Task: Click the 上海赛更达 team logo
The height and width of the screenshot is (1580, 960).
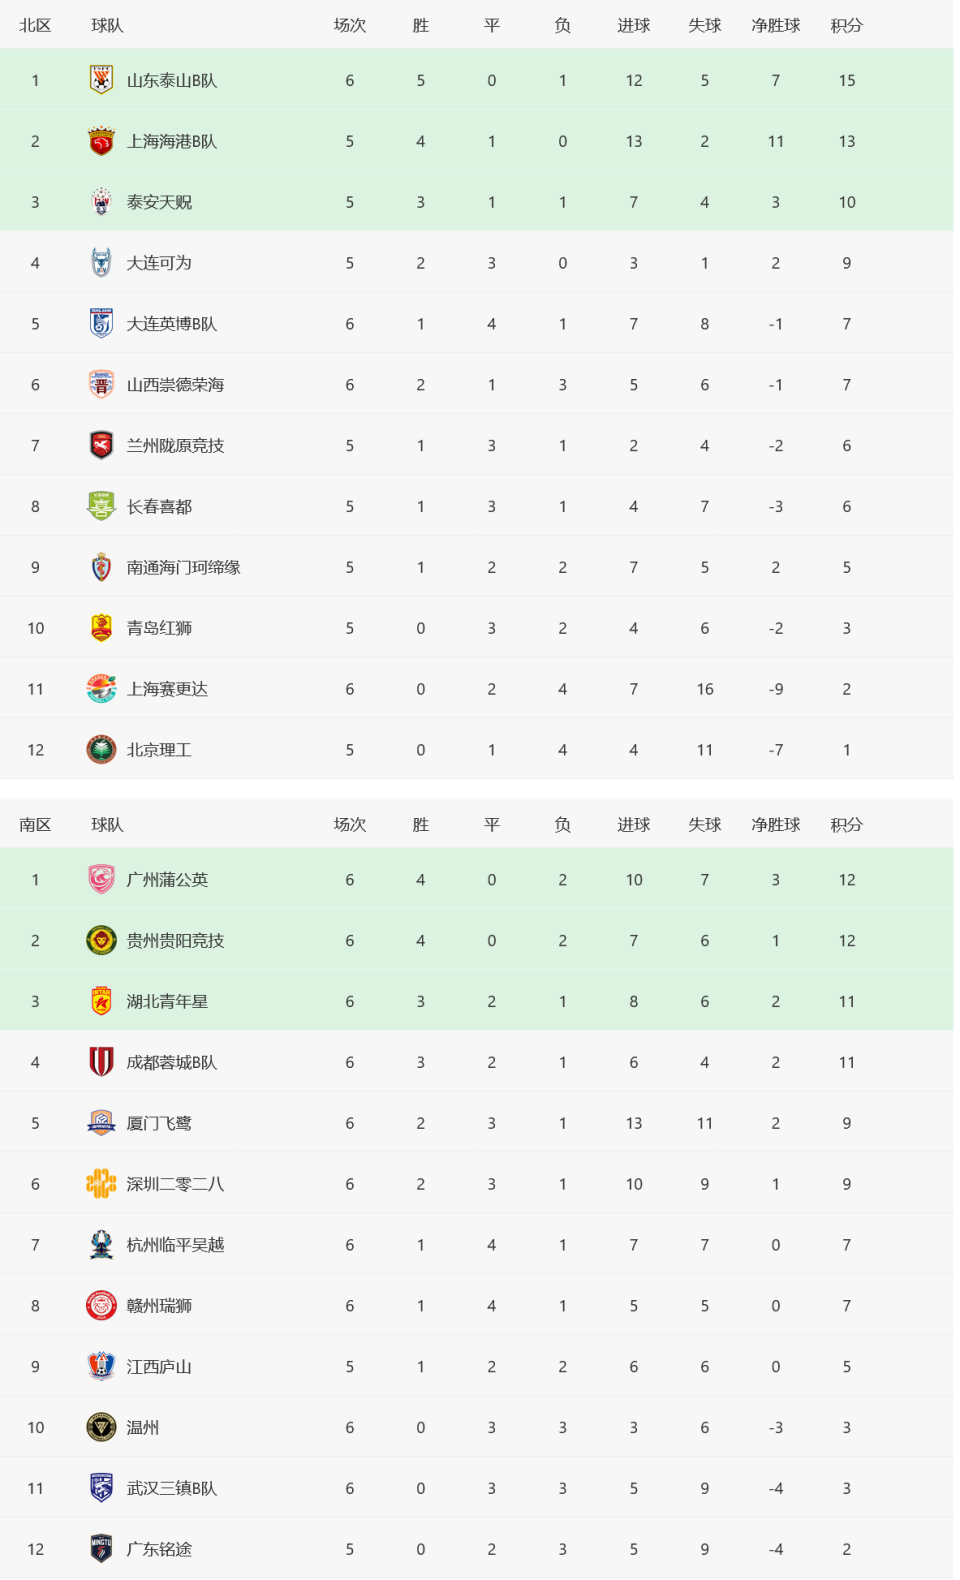Action: point(101,688)
